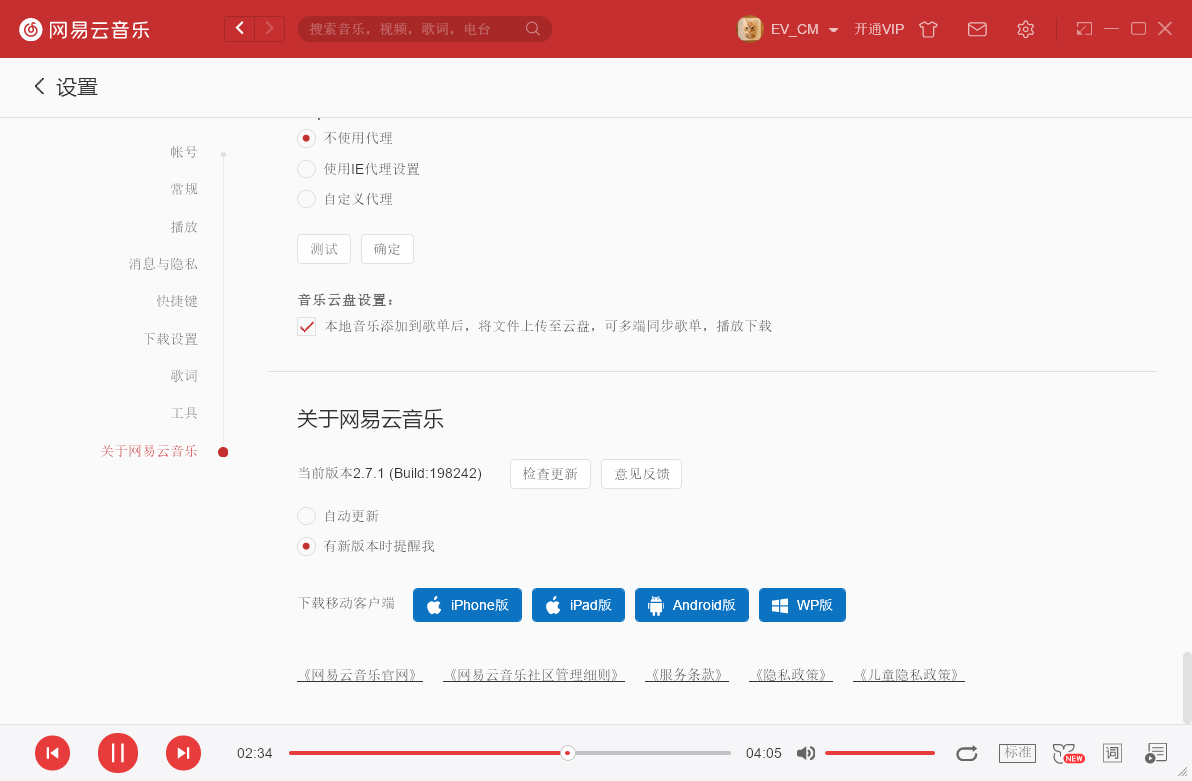Open the 消息与隐私 settings tab
Screen dimensions: 1192x781
pyautogui.click(x=163, y=263)
